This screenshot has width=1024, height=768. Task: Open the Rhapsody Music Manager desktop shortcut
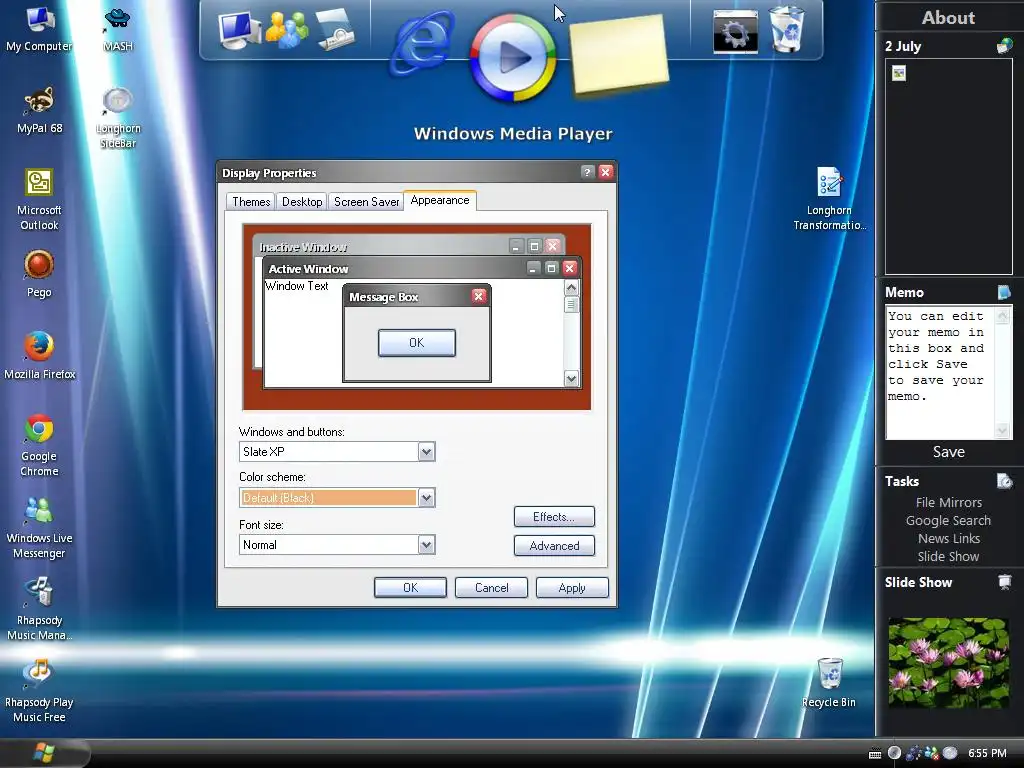[39, 609]
